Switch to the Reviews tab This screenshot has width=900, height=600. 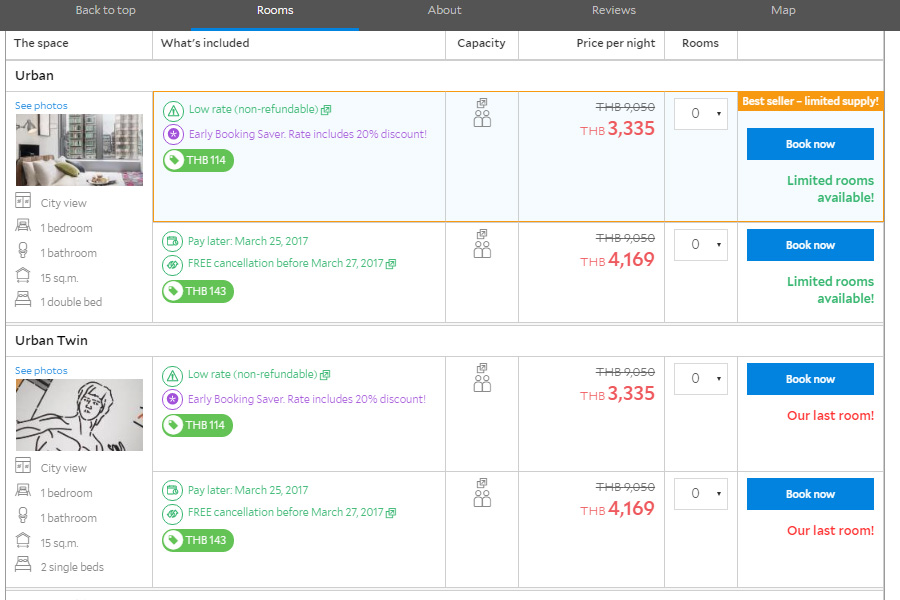coord(613,10)
